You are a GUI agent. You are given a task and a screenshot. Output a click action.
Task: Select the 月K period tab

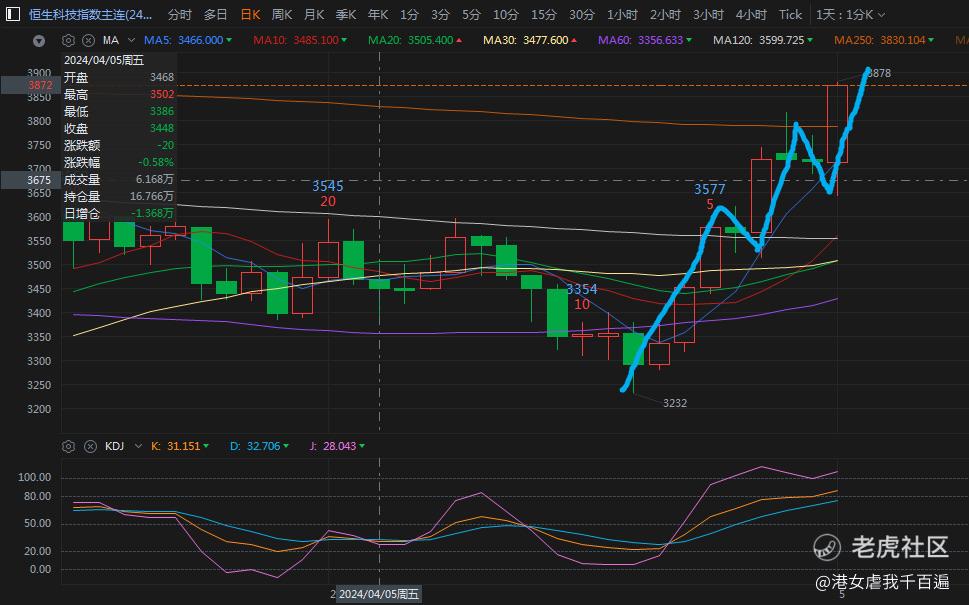point(314,14)
